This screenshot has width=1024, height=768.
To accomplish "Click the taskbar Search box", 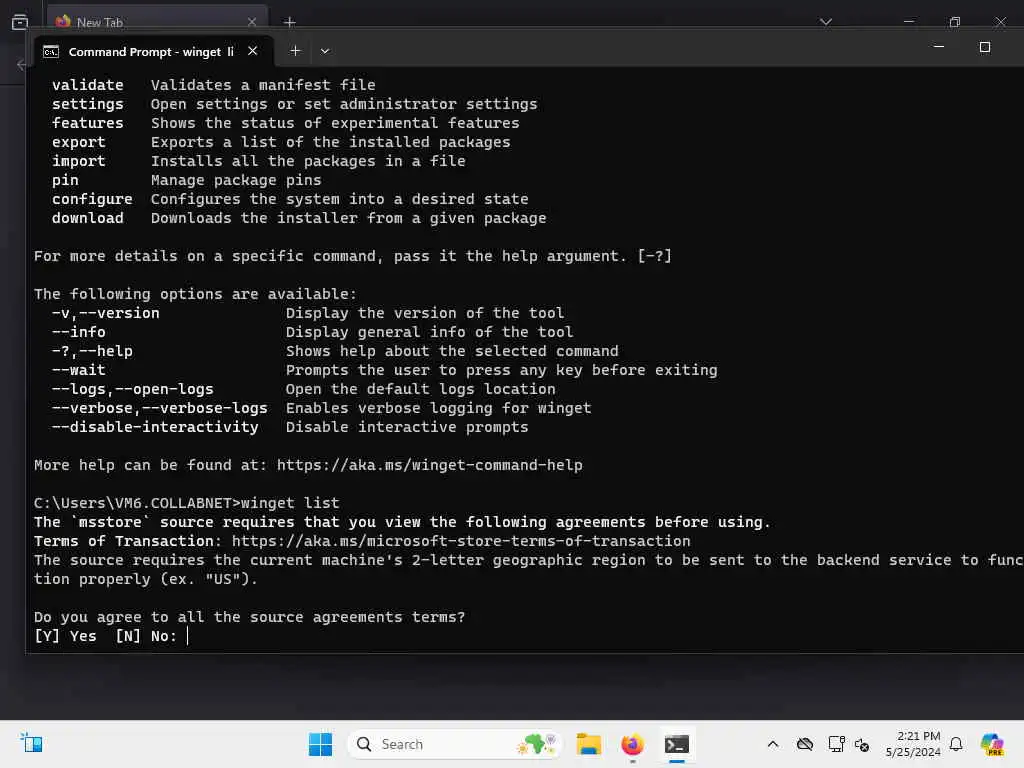I will 455,744.
